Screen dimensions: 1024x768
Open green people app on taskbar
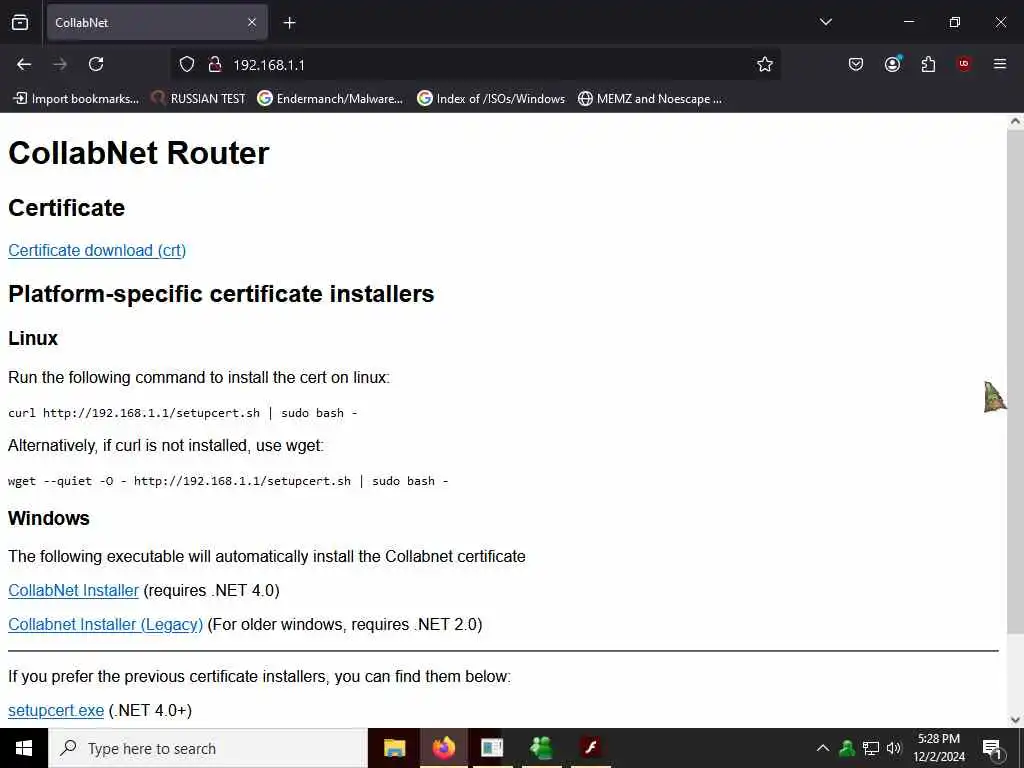click(541, 748)
